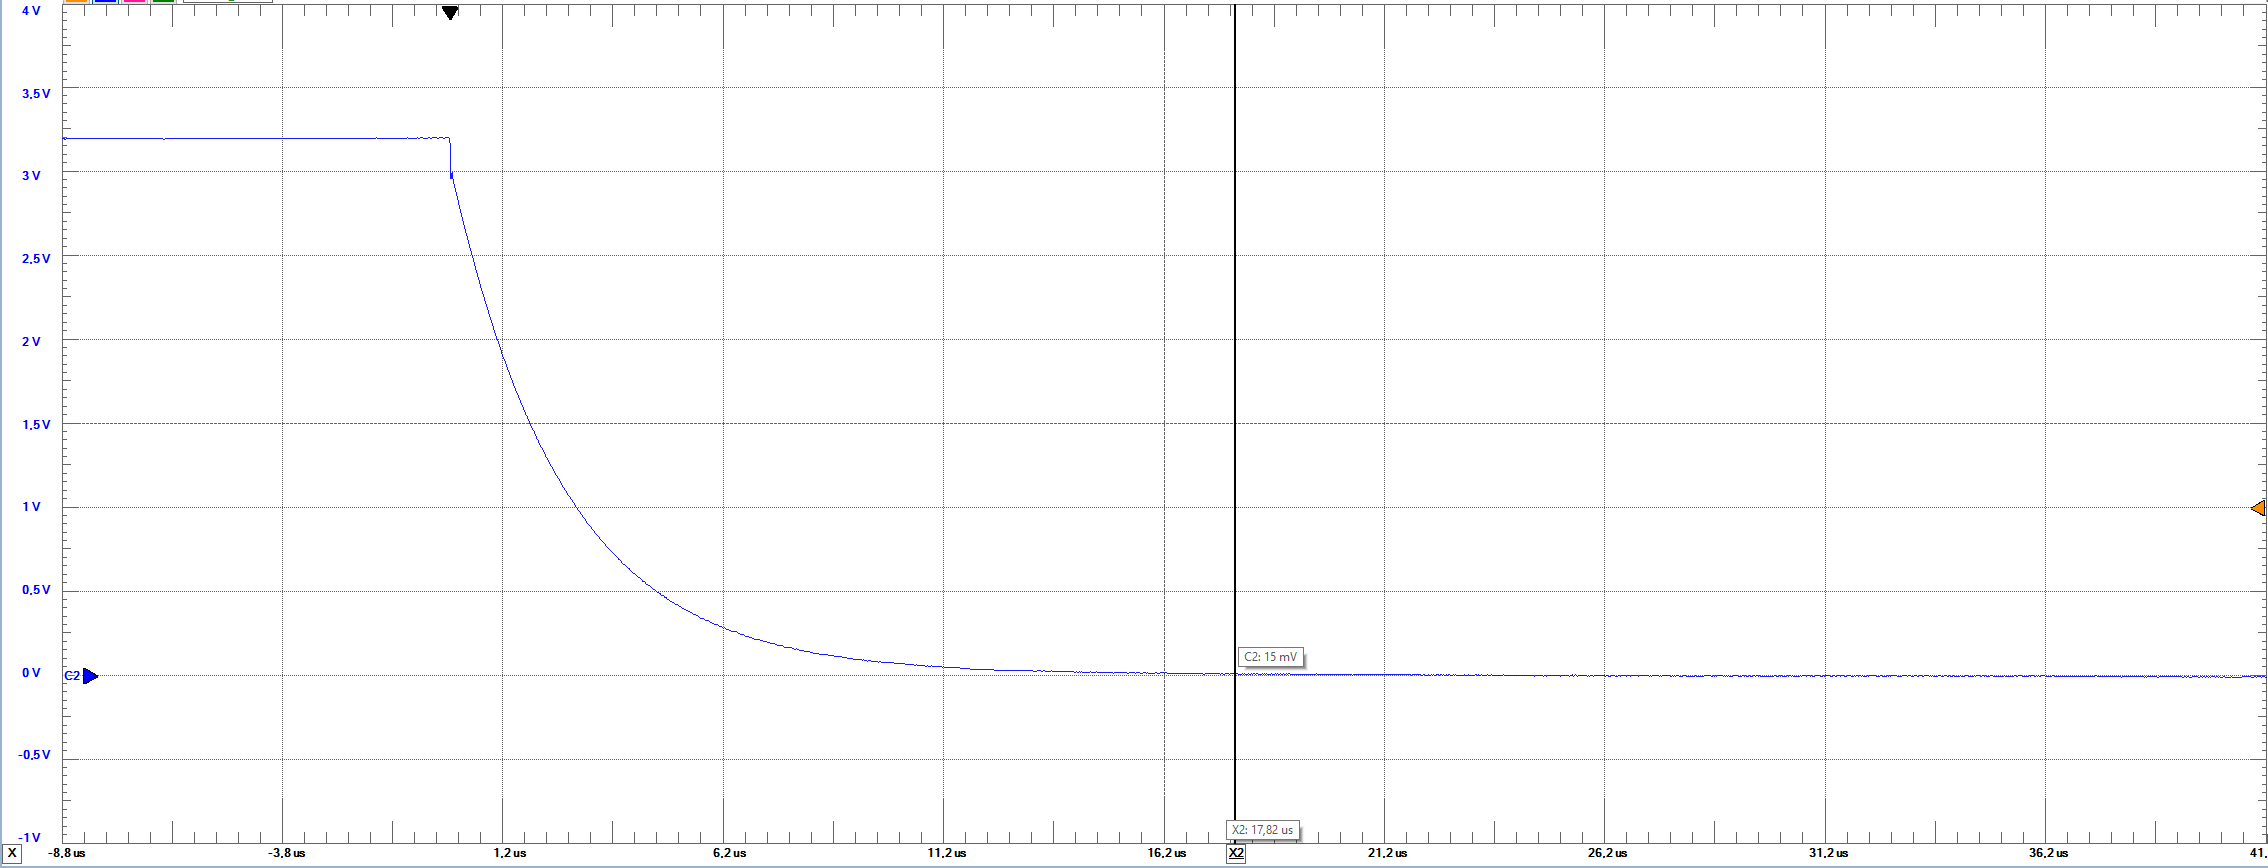This screenshot has width=2268, height=868.
Task: Click the 1,2 us time axis label
Action: coord(509,853)
